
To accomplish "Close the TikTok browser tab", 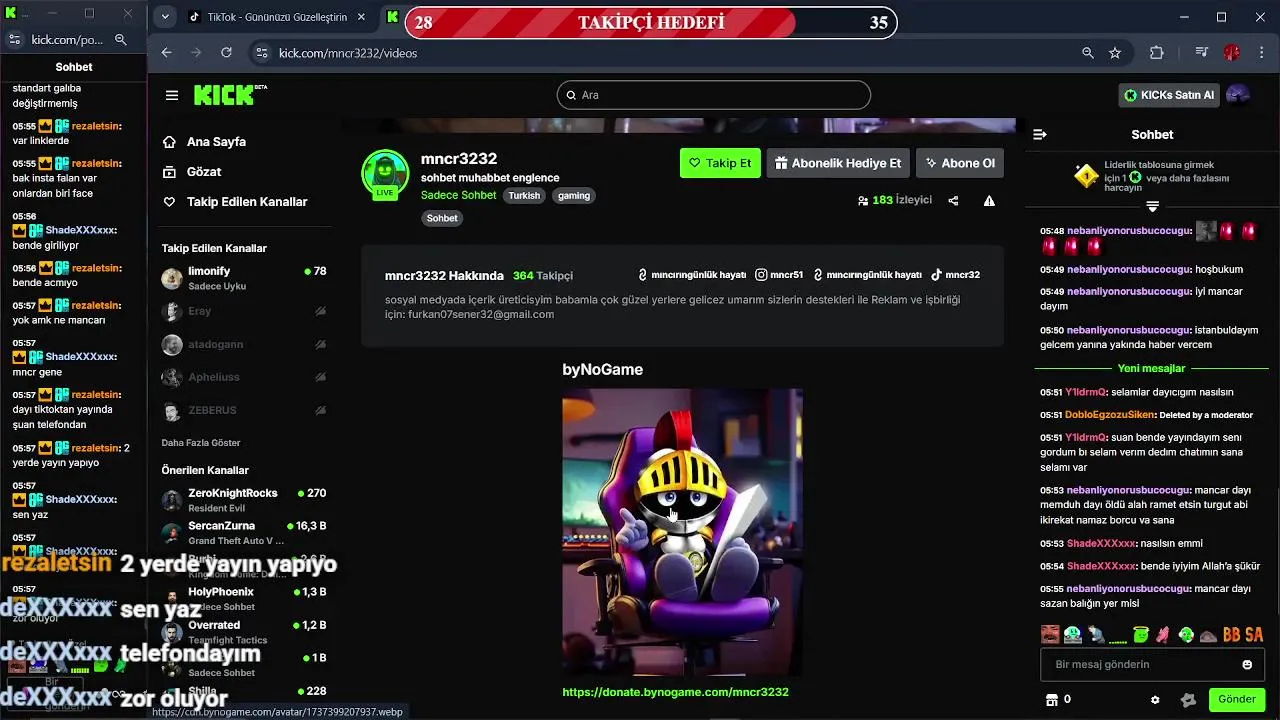I will pos(361,18).
